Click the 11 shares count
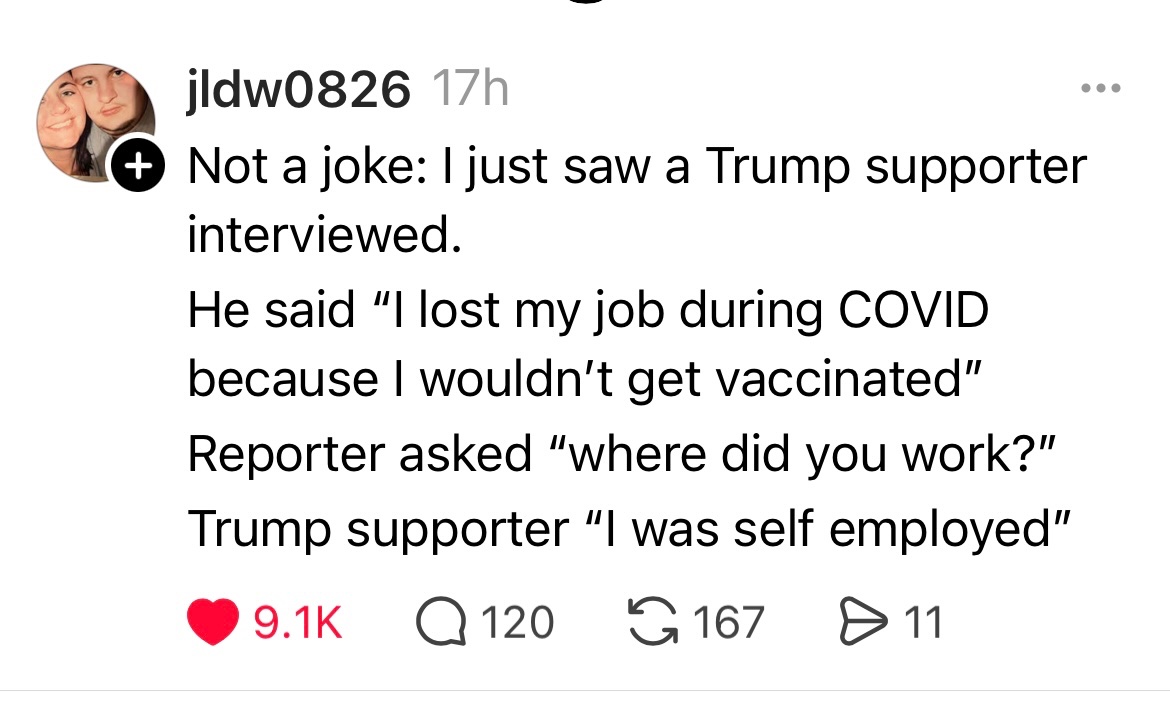 pyautogui.click(x=922, y=622)
